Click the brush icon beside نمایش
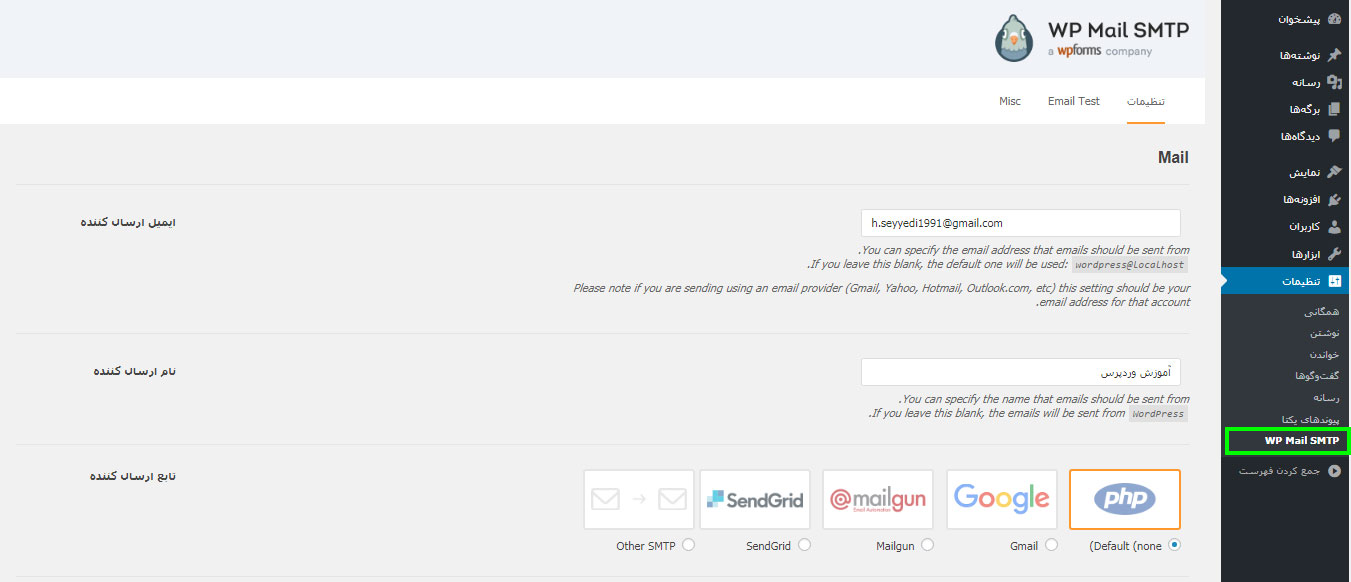The image size is (1351, 582). (1334, 172)
